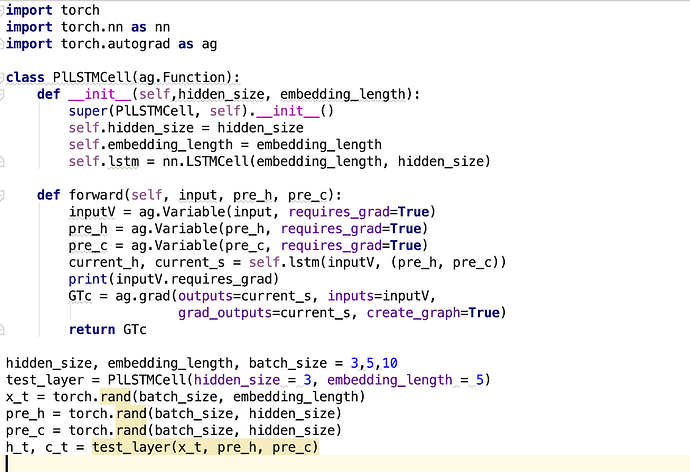Click fold end marker beside torch.autograd import
Screen dimensions: 690x473
click(4, 44)
